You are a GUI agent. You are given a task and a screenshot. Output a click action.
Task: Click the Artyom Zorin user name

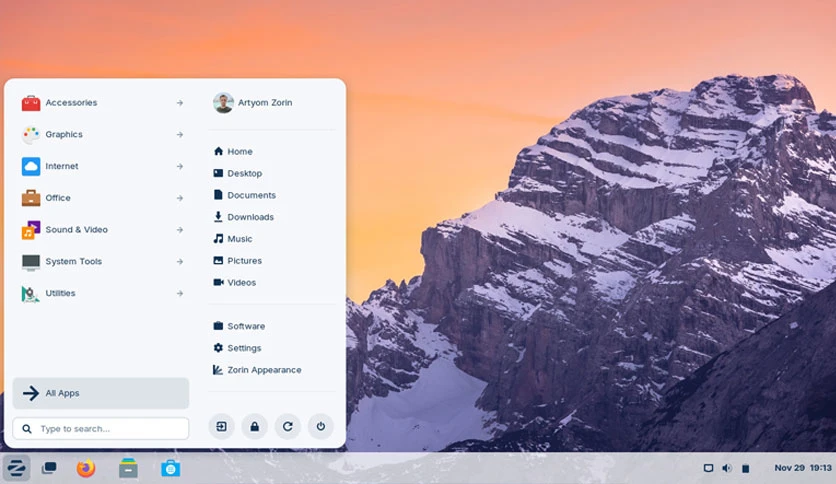click(265, 102)
